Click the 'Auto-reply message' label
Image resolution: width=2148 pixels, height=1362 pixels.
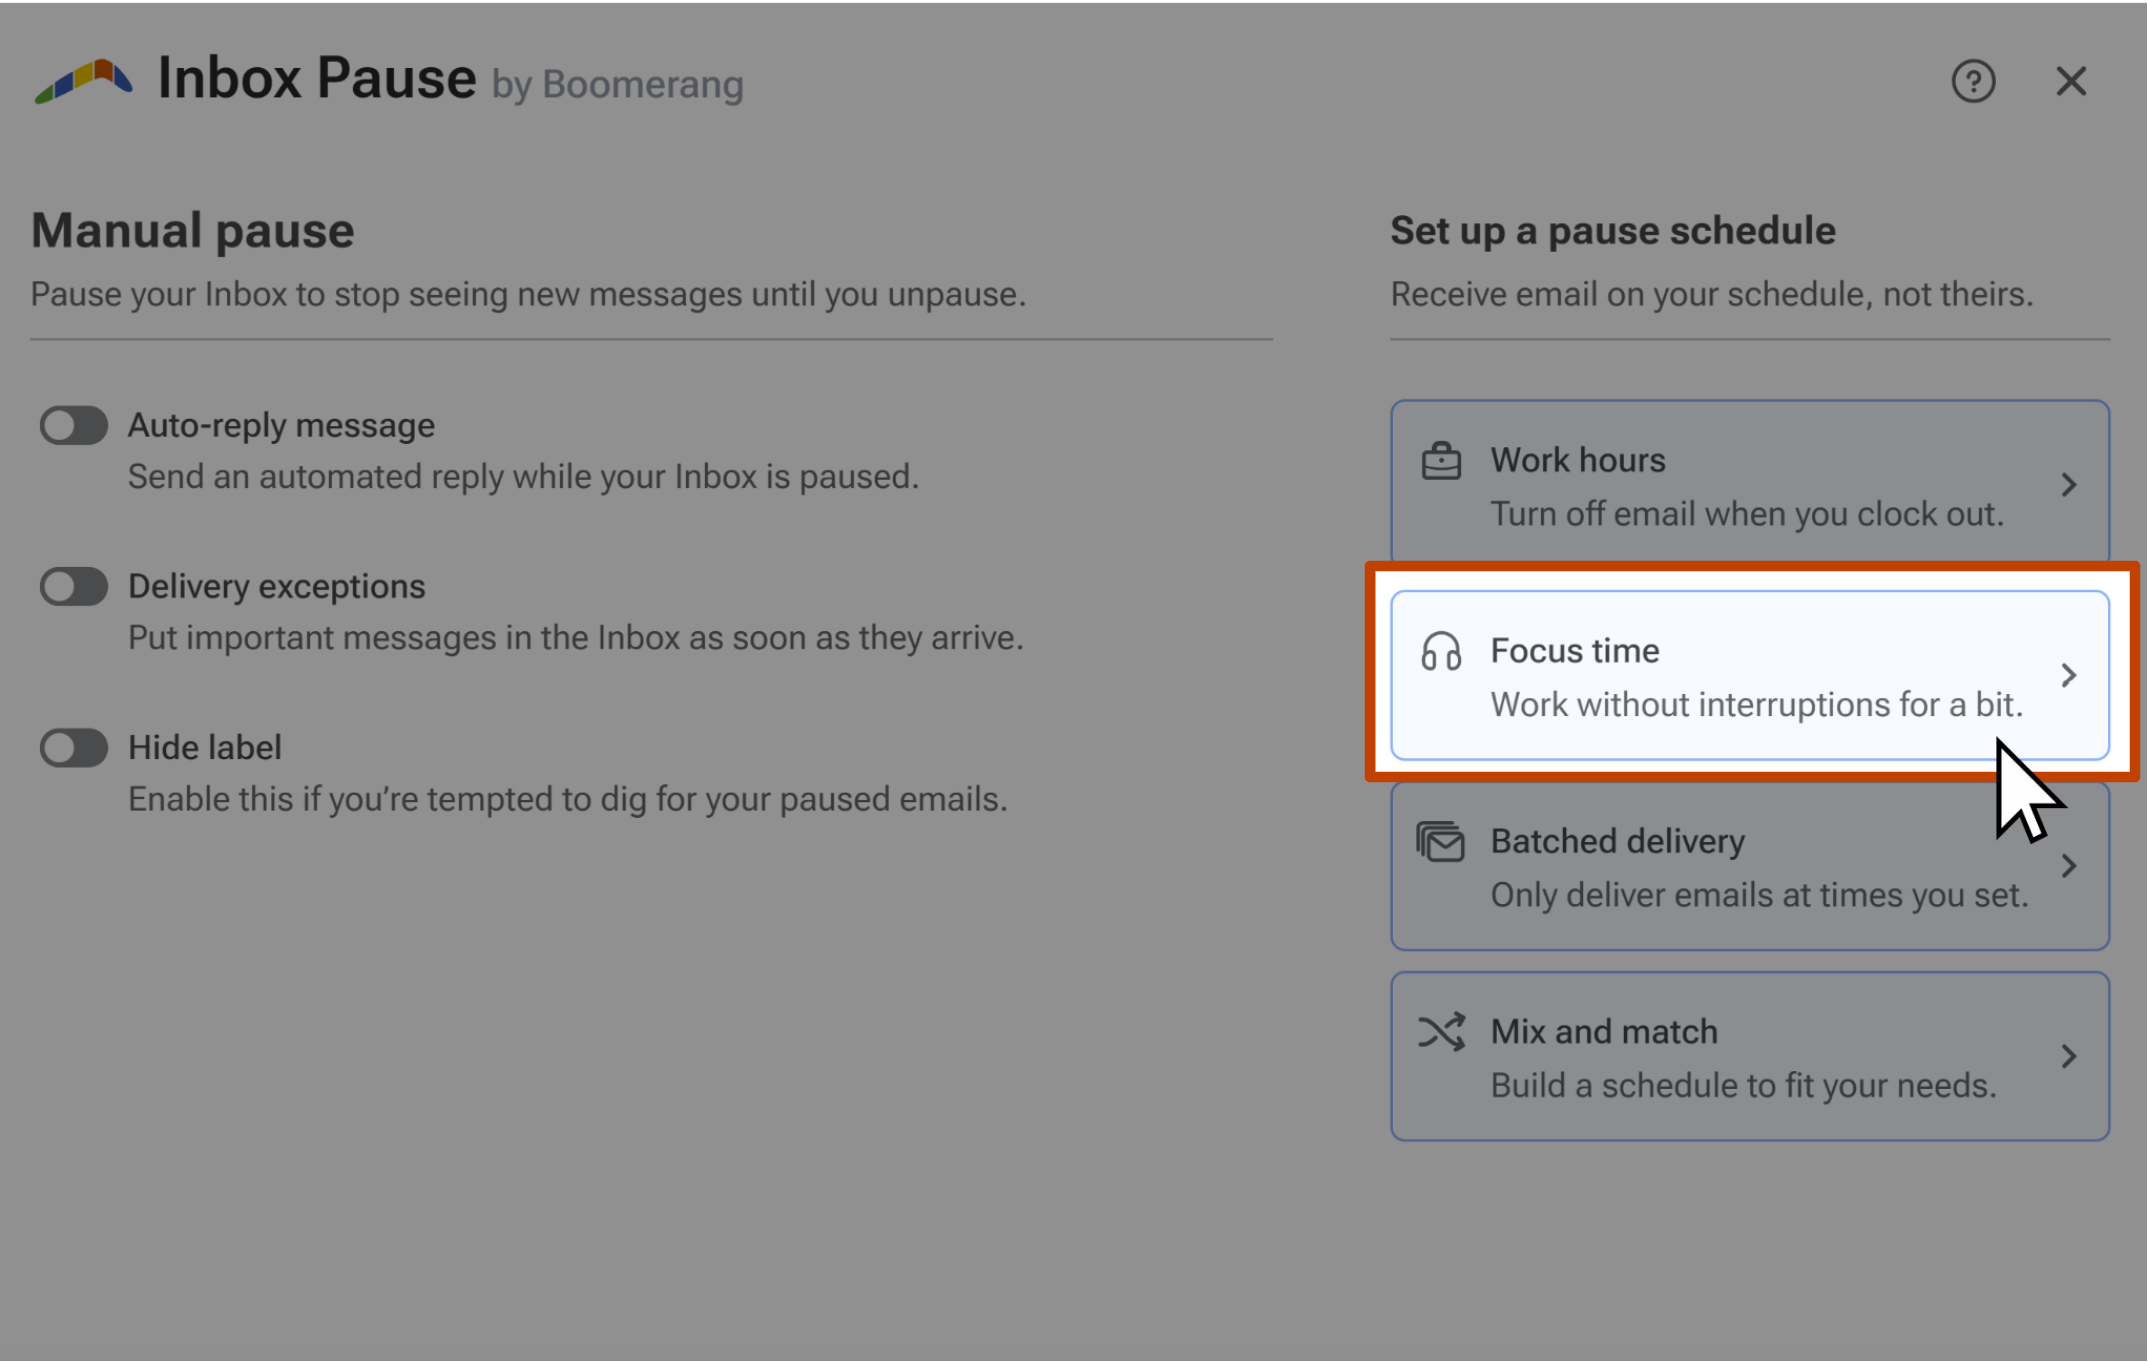coord(281,426)
